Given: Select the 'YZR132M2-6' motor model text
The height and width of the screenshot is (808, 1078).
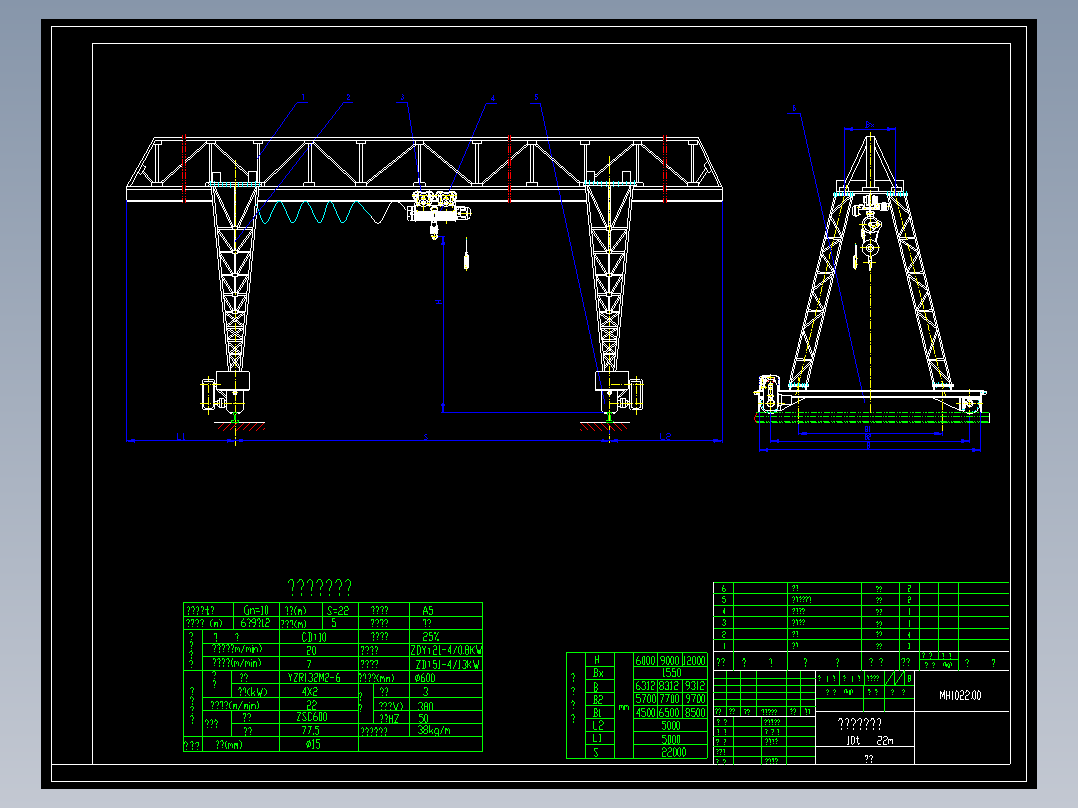Looking at the screenshot, I should point(314,677).
